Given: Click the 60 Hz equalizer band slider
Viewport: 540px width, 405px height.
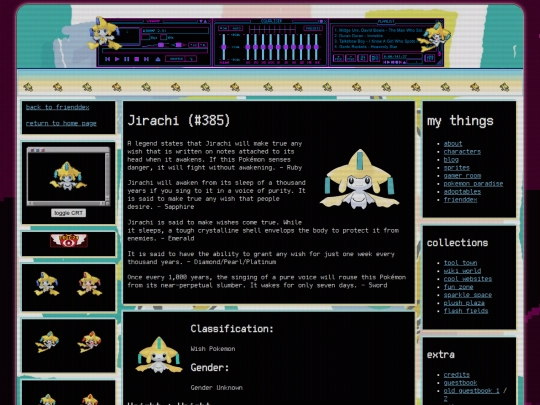Looking at the screenshot, I should tap(248, 47).
